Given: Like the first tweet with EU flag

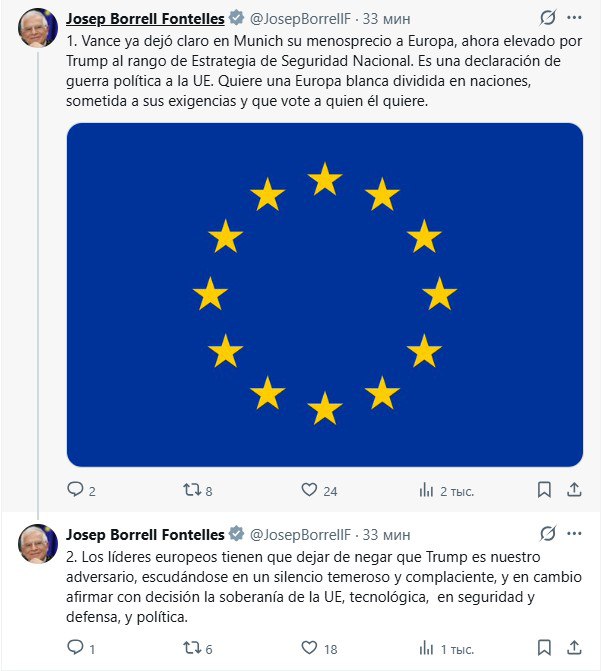Looking at the screenshot, I should (310, 490).
